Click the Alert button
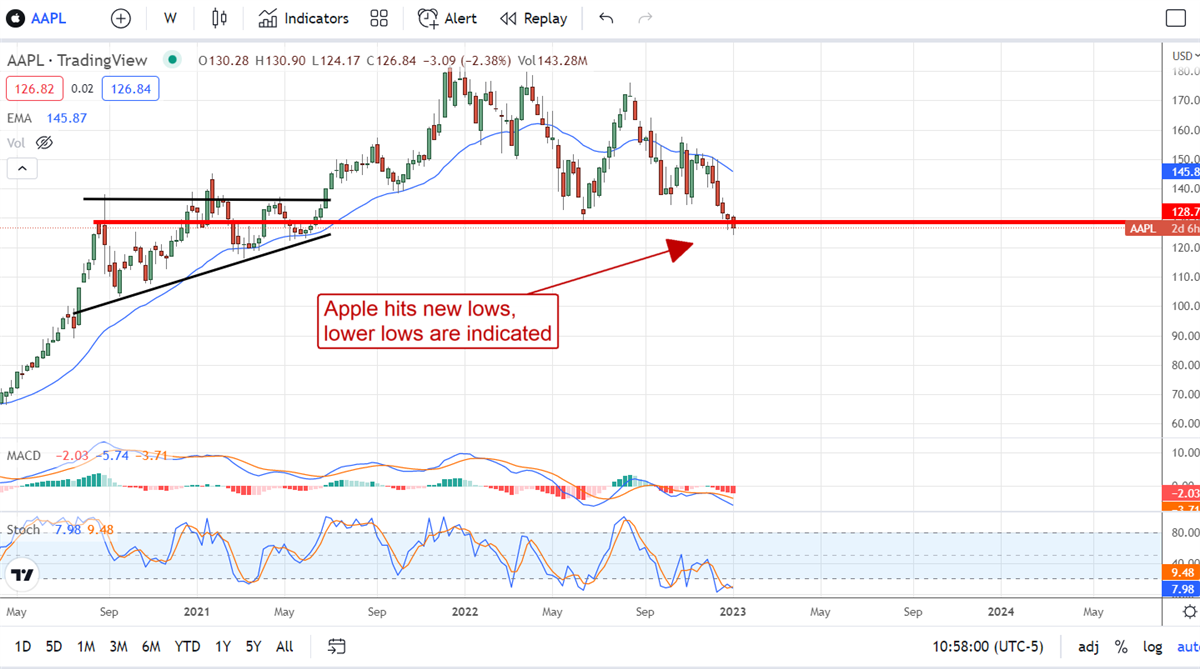 448,18
